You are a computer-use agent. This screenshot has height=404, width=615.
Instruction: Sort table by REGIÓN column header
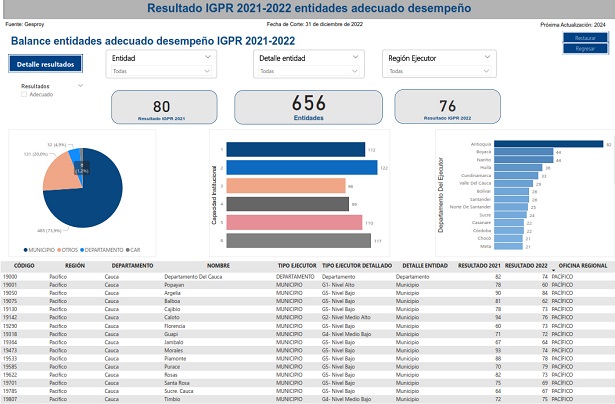click(x=75, y=266)
